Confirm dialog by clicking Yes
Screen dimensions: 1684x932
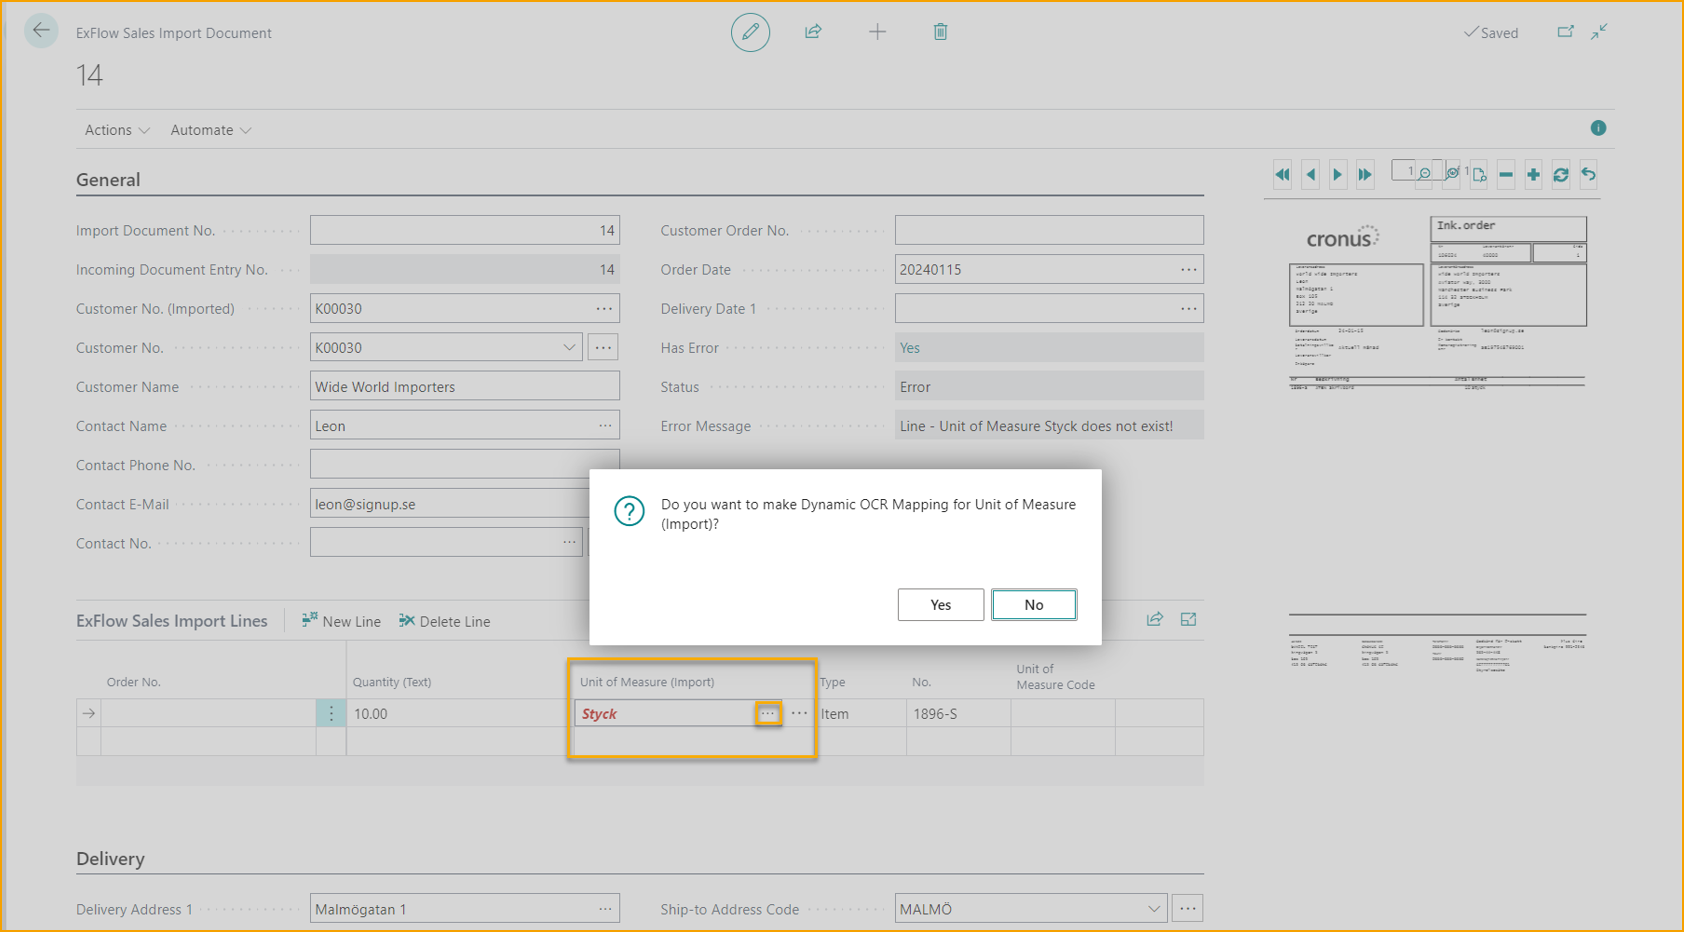940,605
